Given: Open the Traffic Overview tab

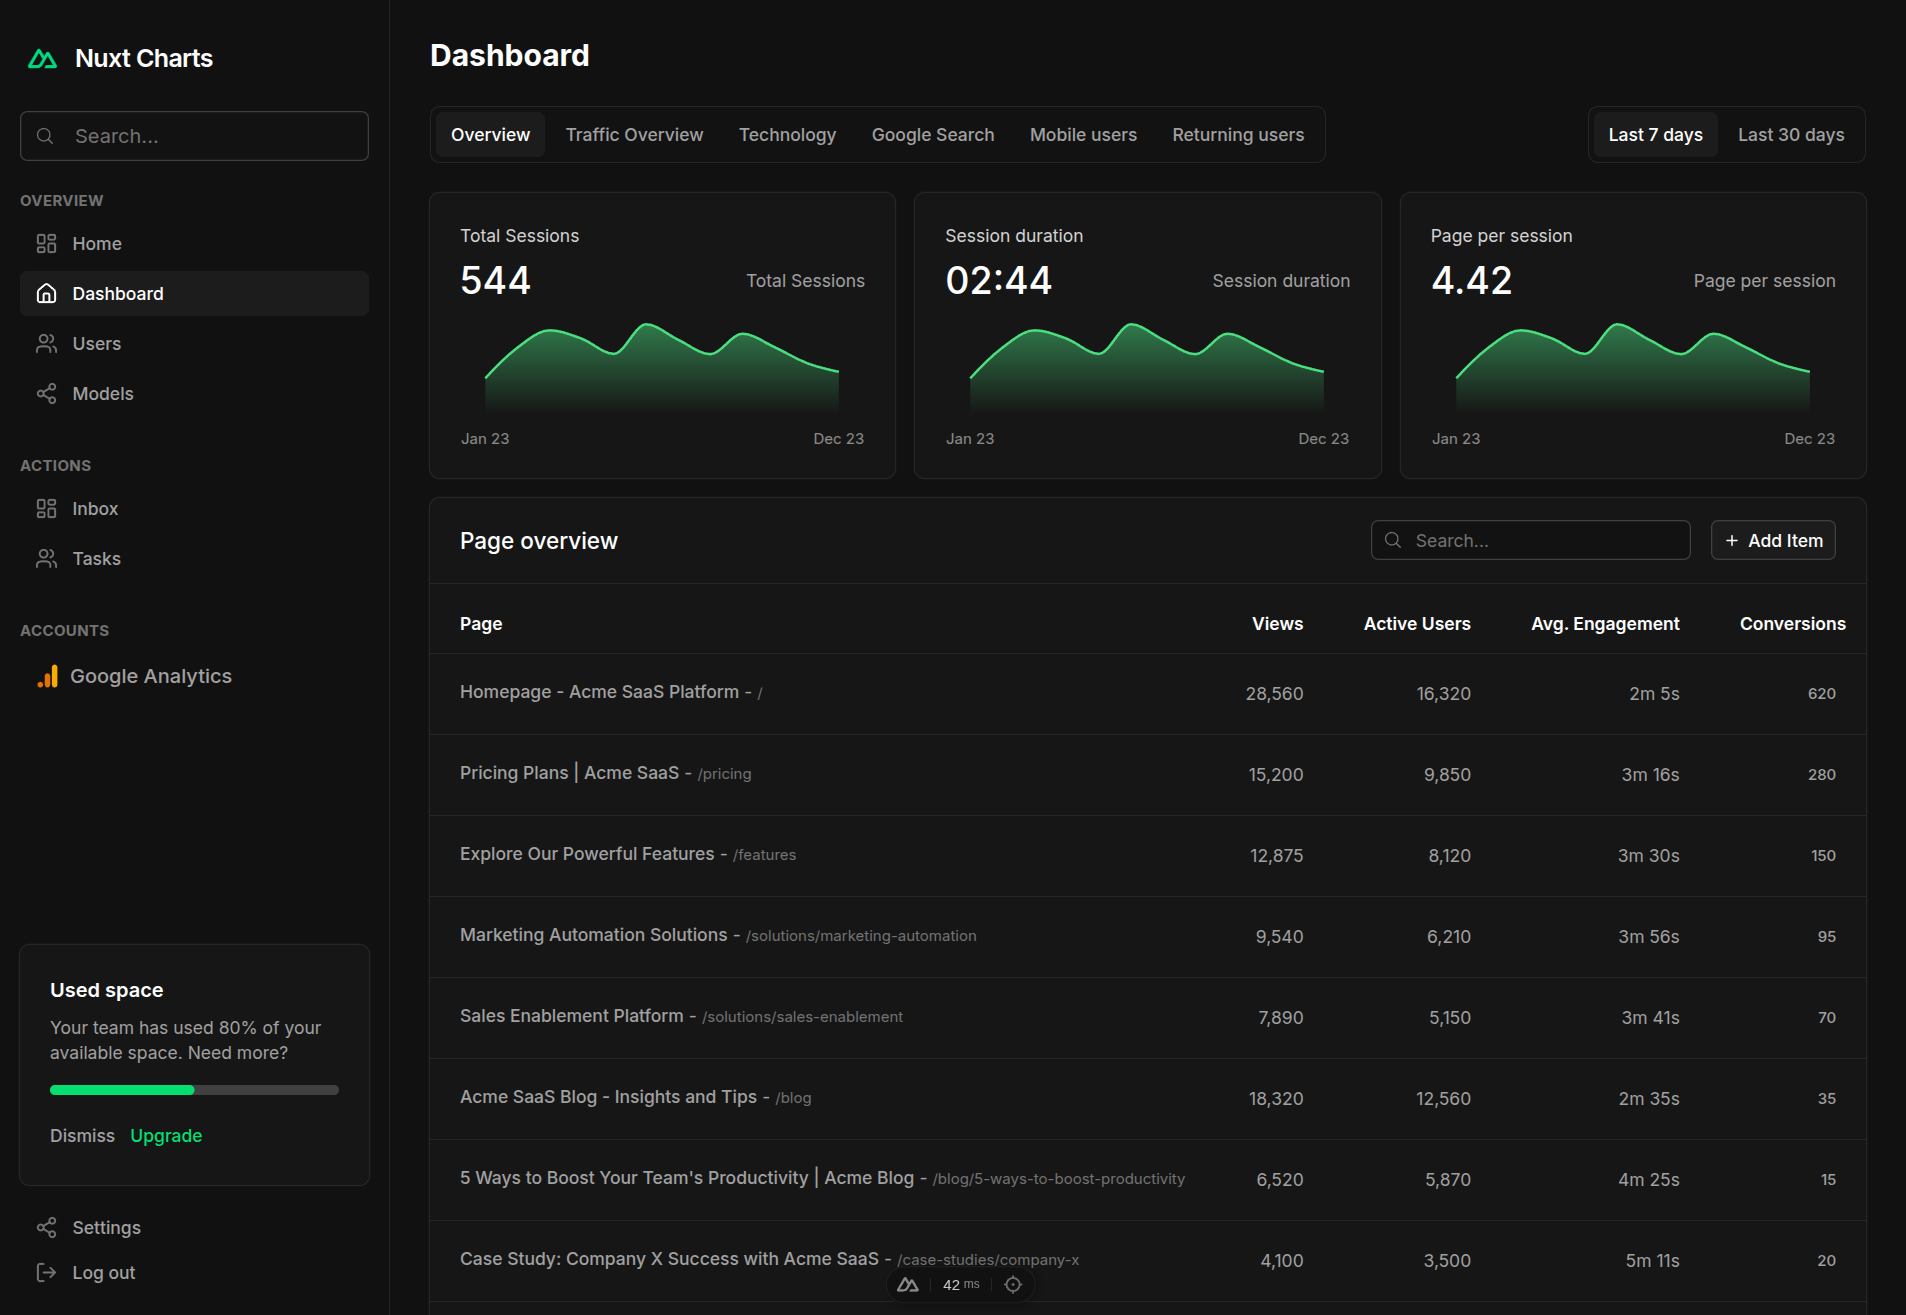Looking at the screenshot, I should click(x=634, y=135).
